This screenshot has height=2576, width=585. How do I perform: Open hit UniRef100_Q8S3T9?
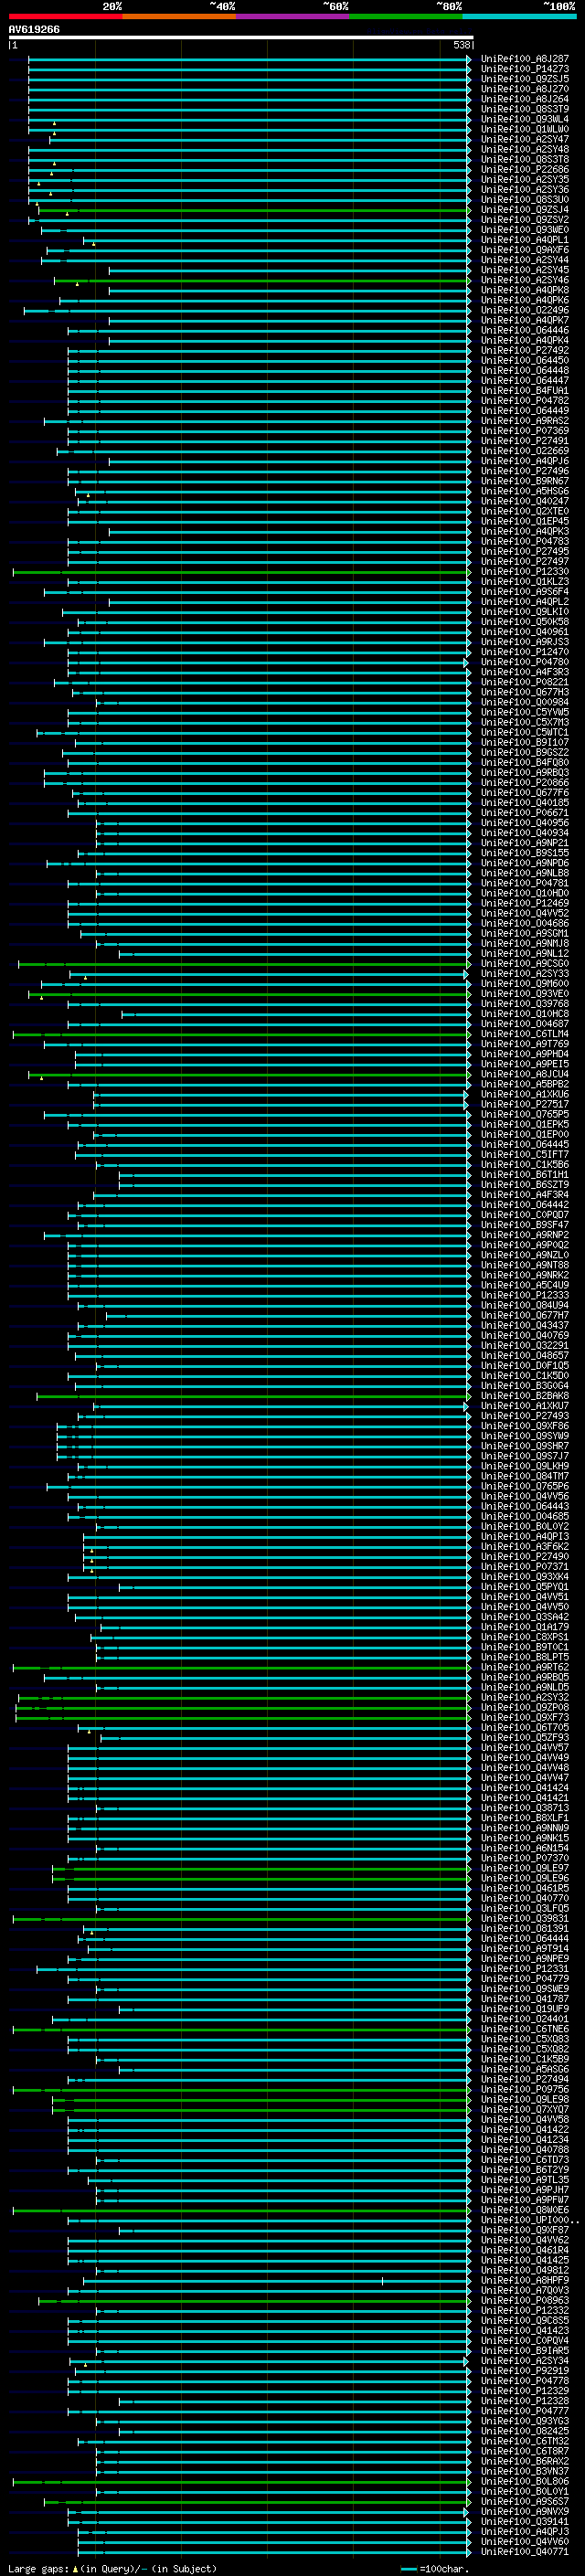(525, 109)
